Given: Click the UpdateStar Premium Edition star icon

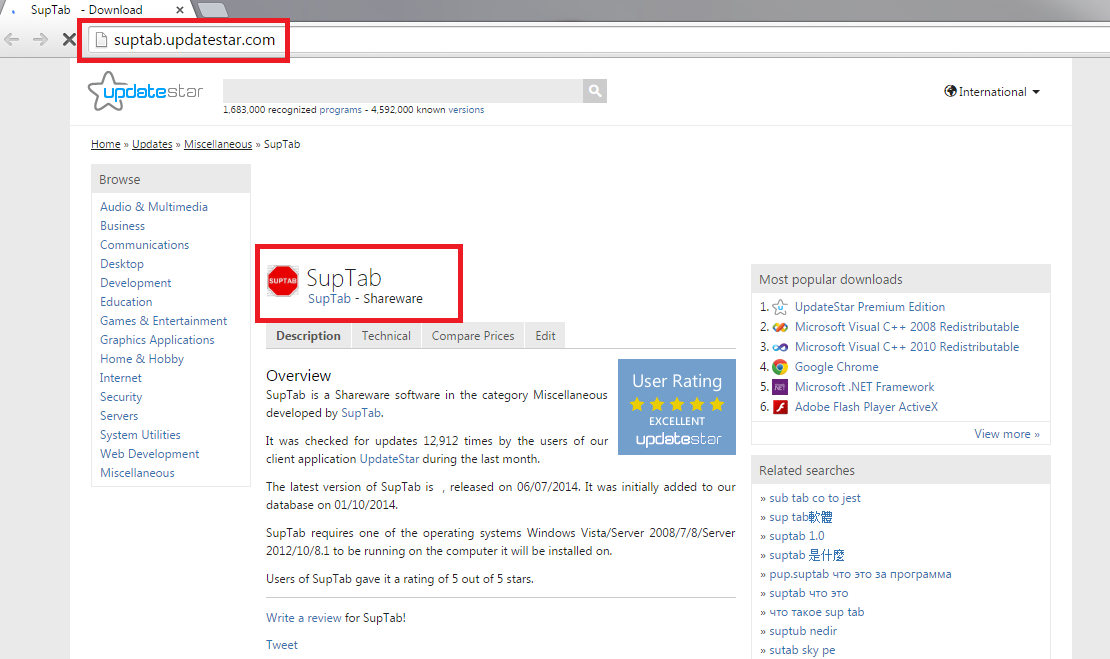Looking at the screenshot, I should pos(780,307).
